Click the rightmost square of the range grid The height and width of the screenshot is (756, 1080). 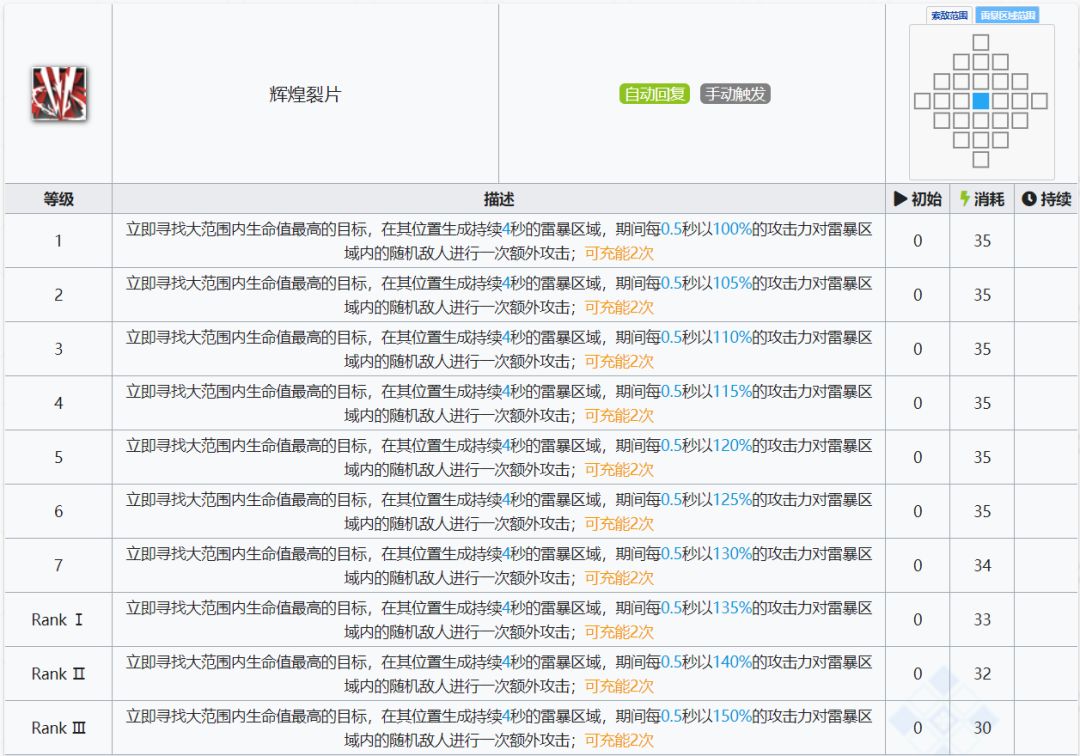(x=1039, y=101)
